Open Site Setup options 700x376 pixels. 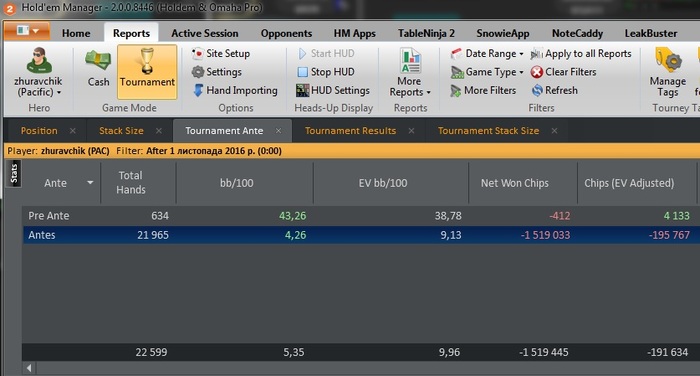point(221,54)
